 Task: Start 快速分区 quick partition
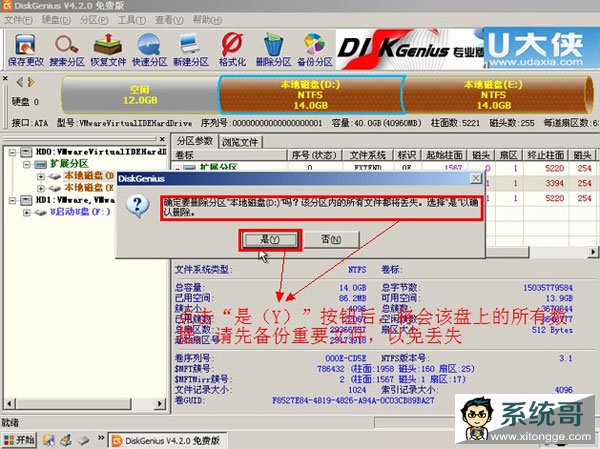pyautogui.click(x=150, y=50)
